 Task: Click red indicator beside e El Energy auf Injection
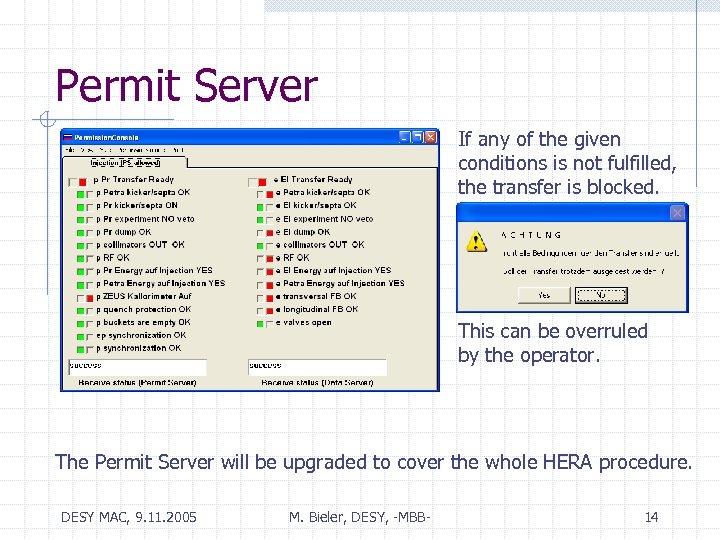(x=270, y=272)
